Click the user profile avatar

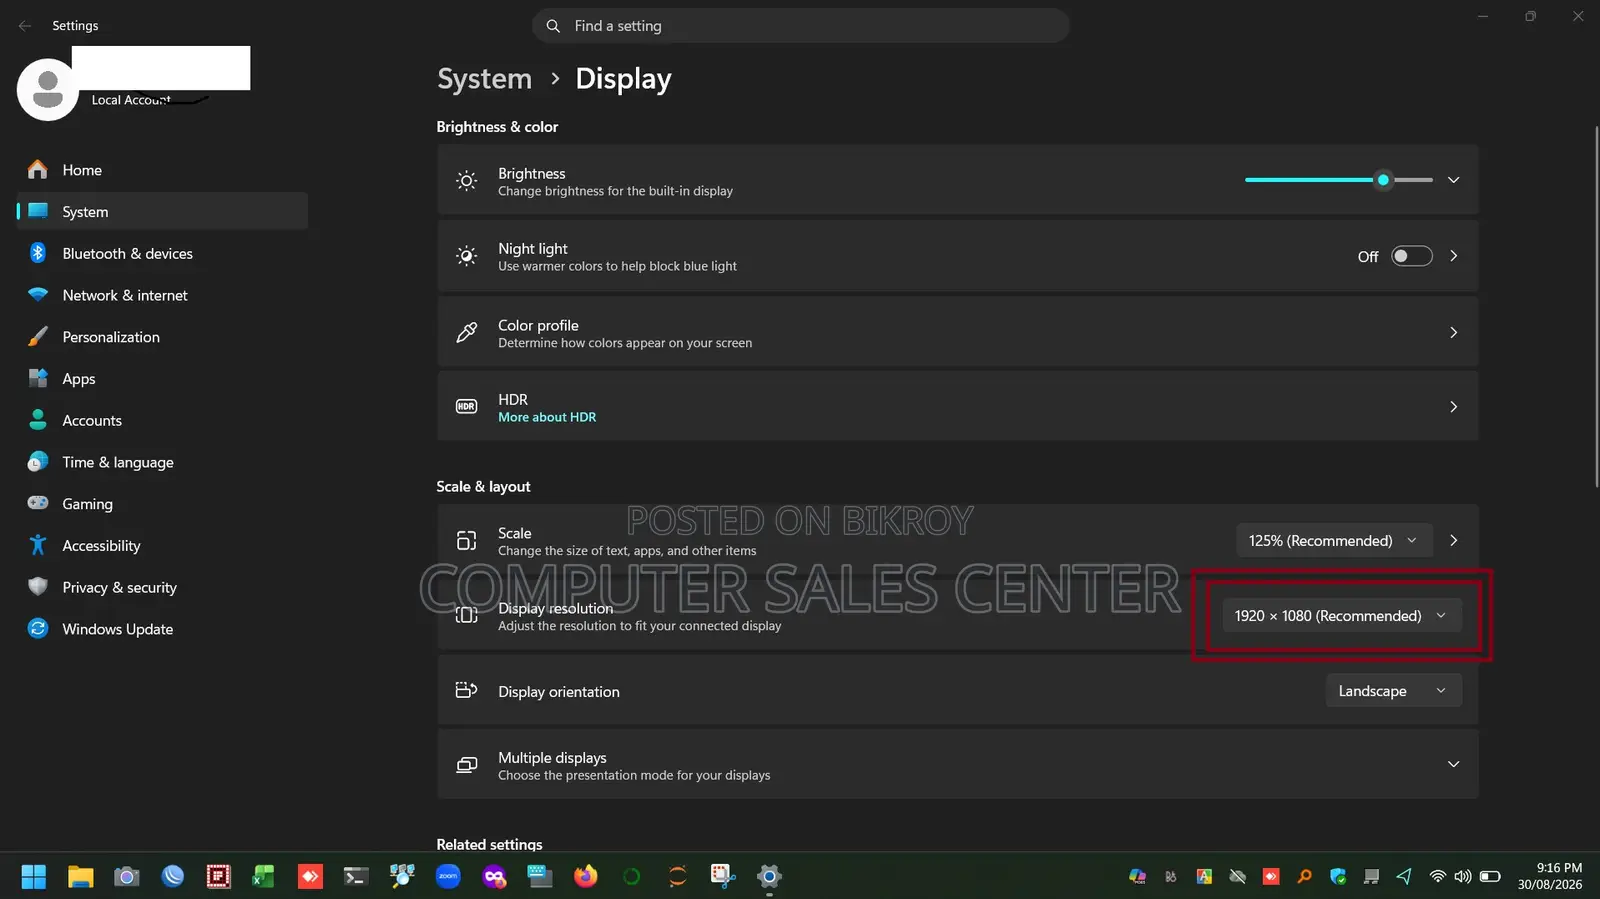coord(48,90)
